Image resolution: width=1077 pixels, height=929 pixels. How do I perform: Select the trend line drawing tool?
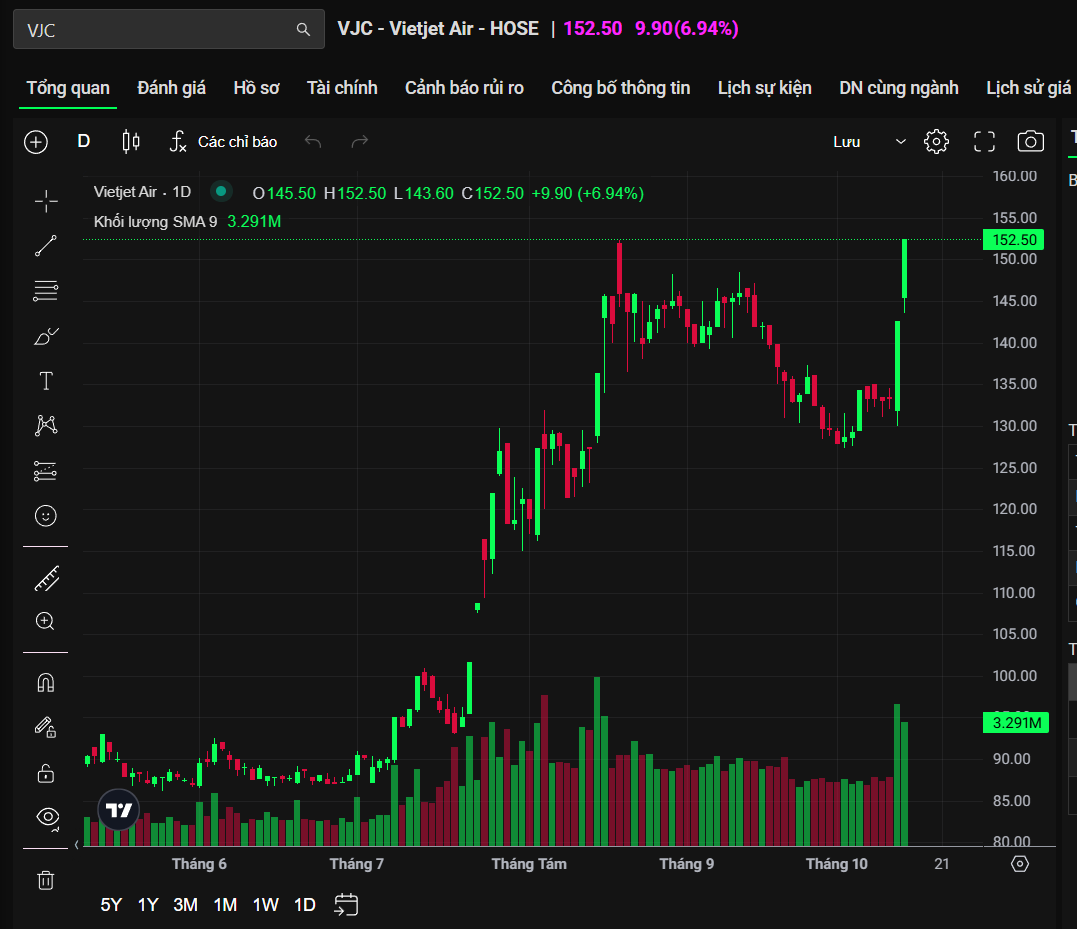click(46, 246)
